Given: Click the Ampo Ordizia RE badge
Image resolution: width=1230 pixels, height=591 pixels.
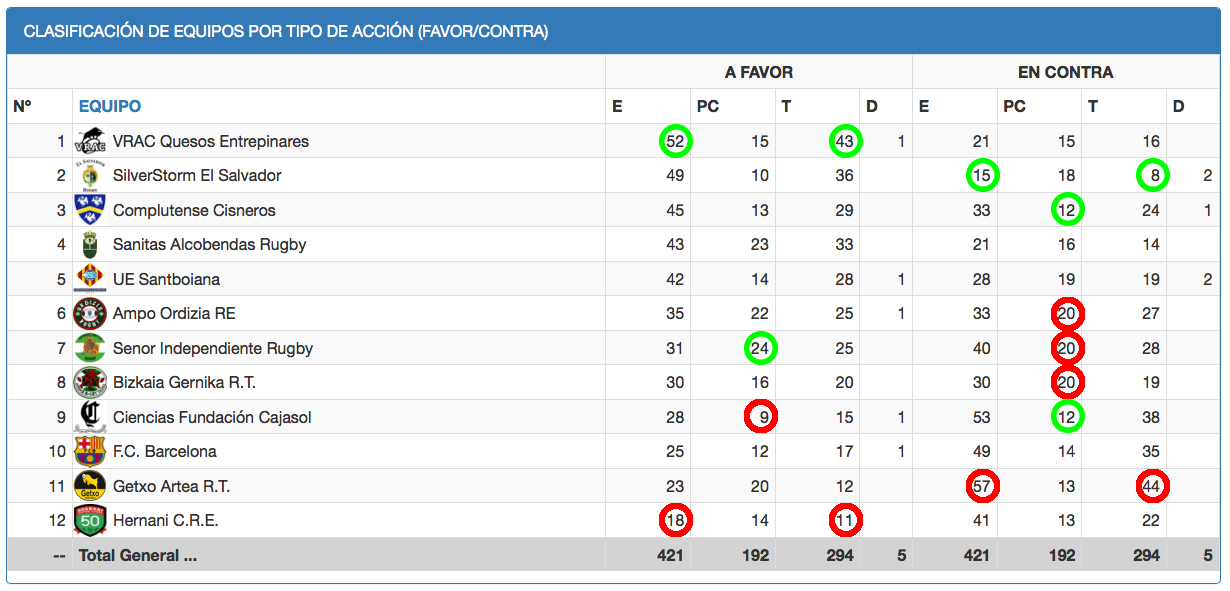Looking at the screenshot, I should pos(90,314).
